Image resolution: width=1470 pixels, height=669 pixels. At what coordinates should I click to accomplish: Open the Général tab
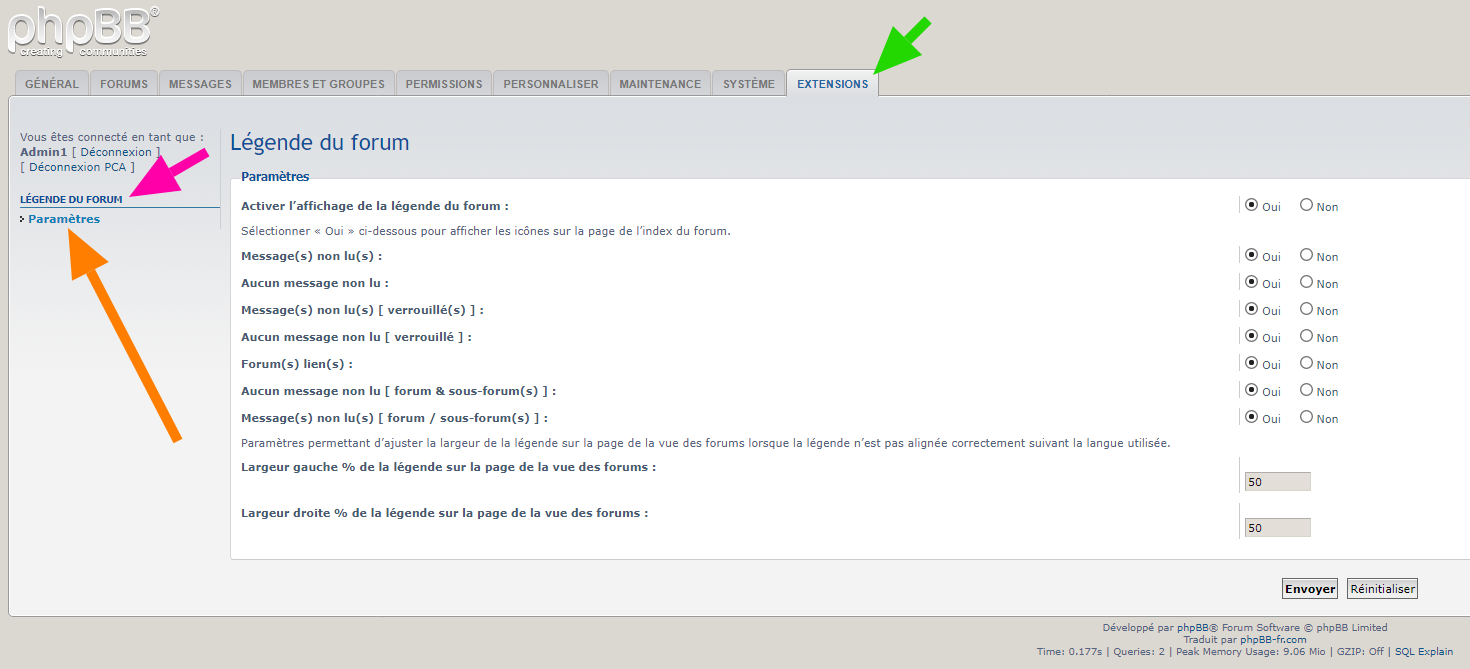point(52,84)
